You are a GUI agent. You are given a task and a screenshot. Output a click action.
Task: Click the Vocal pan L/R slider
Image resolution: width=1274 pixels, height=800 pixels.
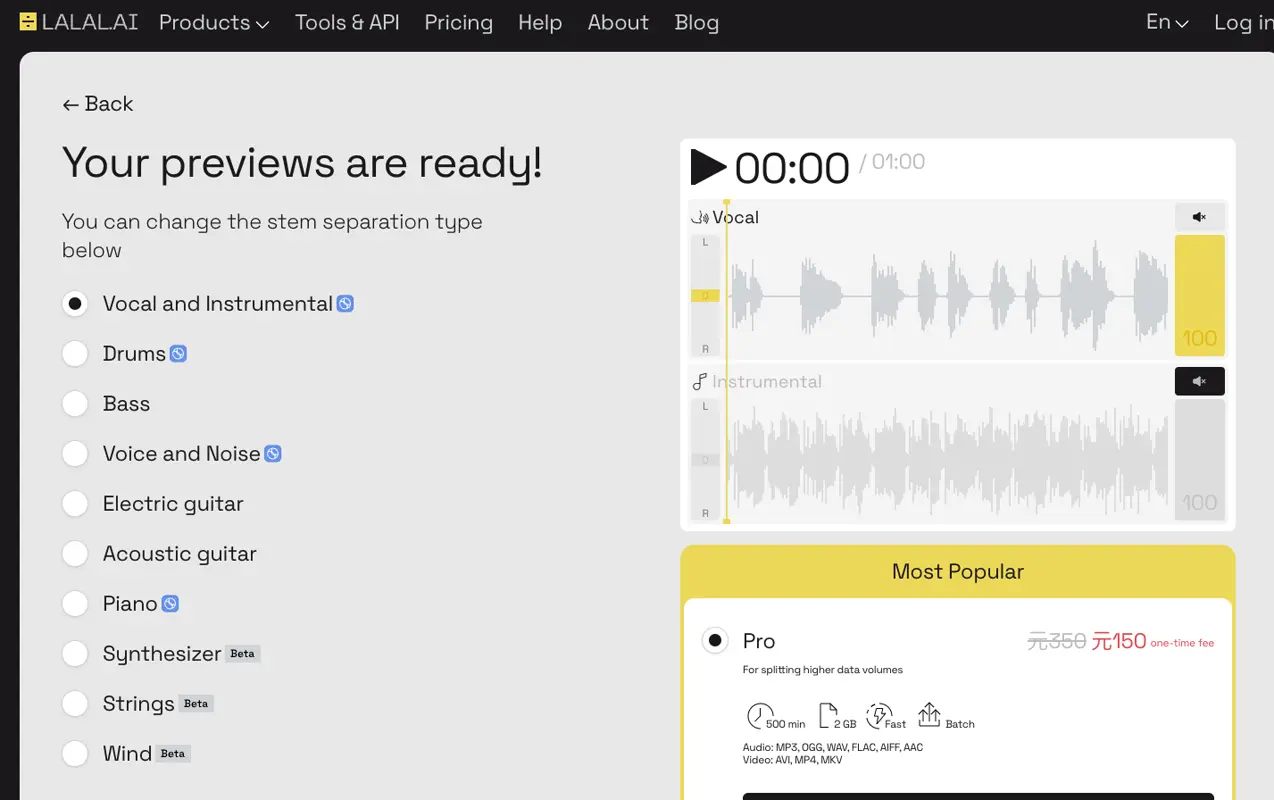705,296
